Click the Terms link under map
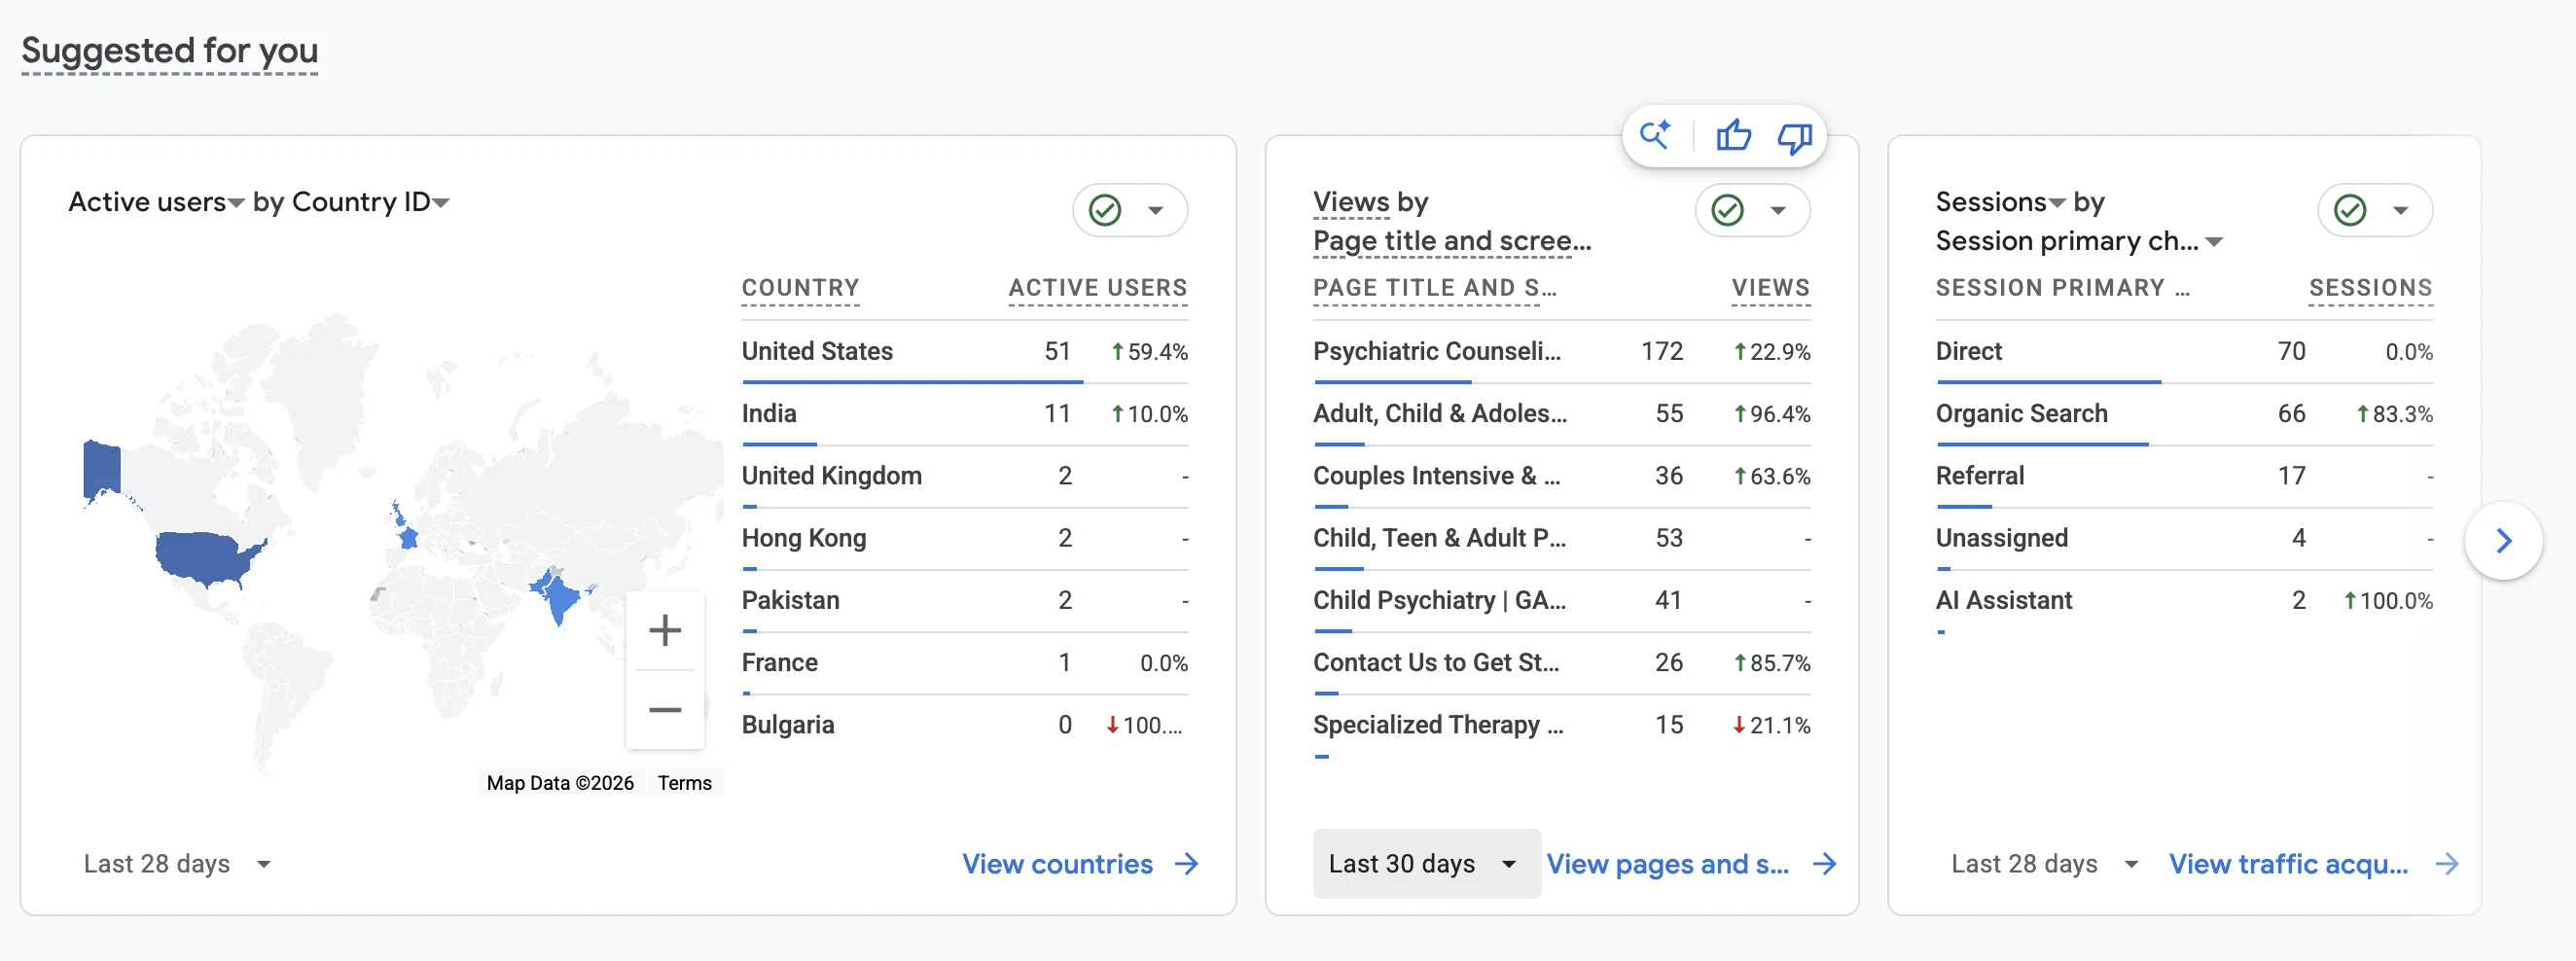This screenshot has width=2576, height=961. pyautogui.click(x=684, y=783)
